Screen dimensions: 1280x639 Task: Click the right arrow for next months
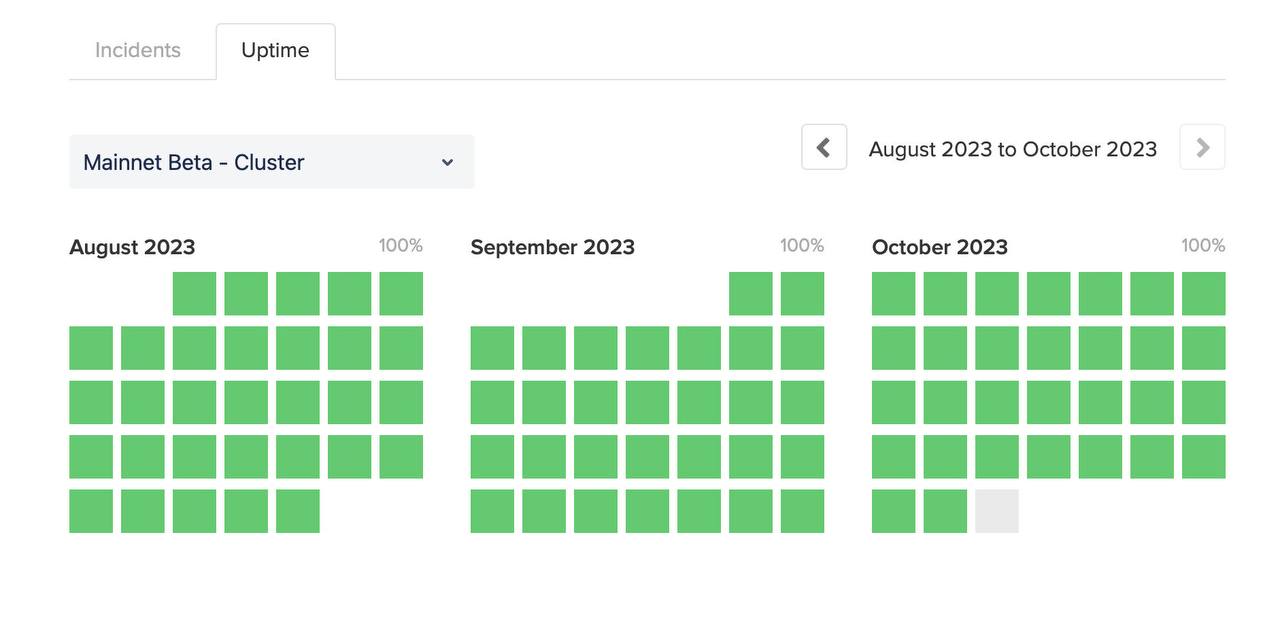point(1202,148)
